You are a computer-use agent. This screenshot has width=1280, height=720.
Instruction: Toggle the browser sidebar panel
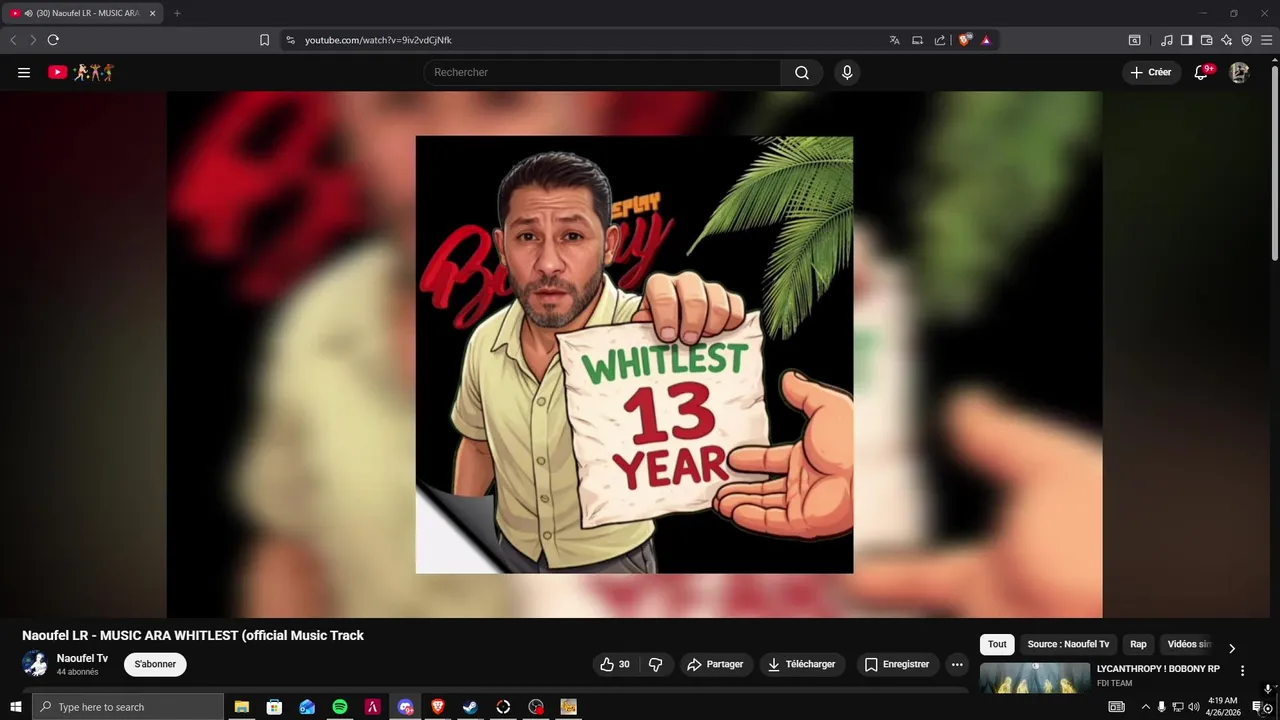[x=1186, y=40]
